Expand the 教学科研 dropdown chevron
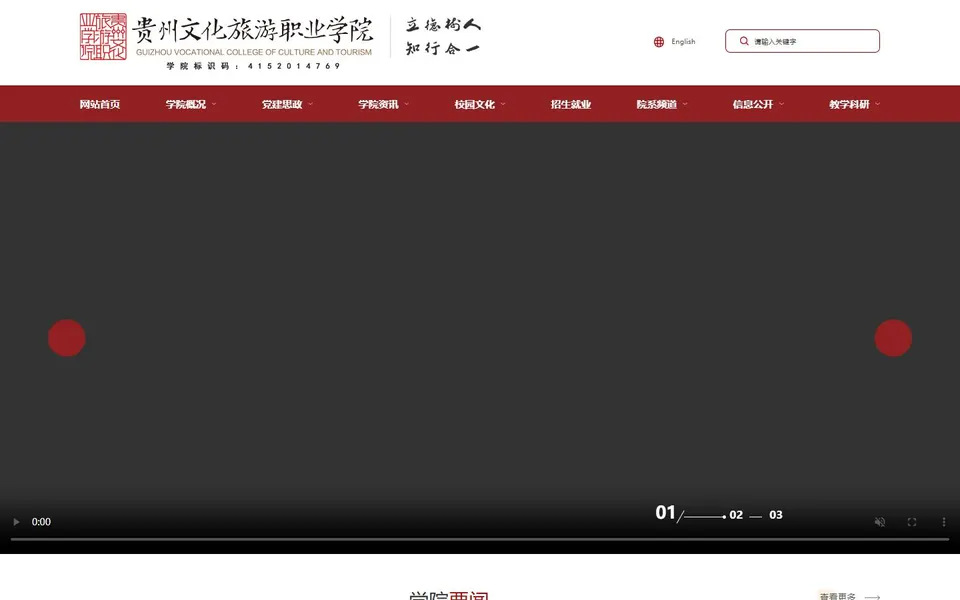The width and height of the screenshot is (960, 600). 877,104
